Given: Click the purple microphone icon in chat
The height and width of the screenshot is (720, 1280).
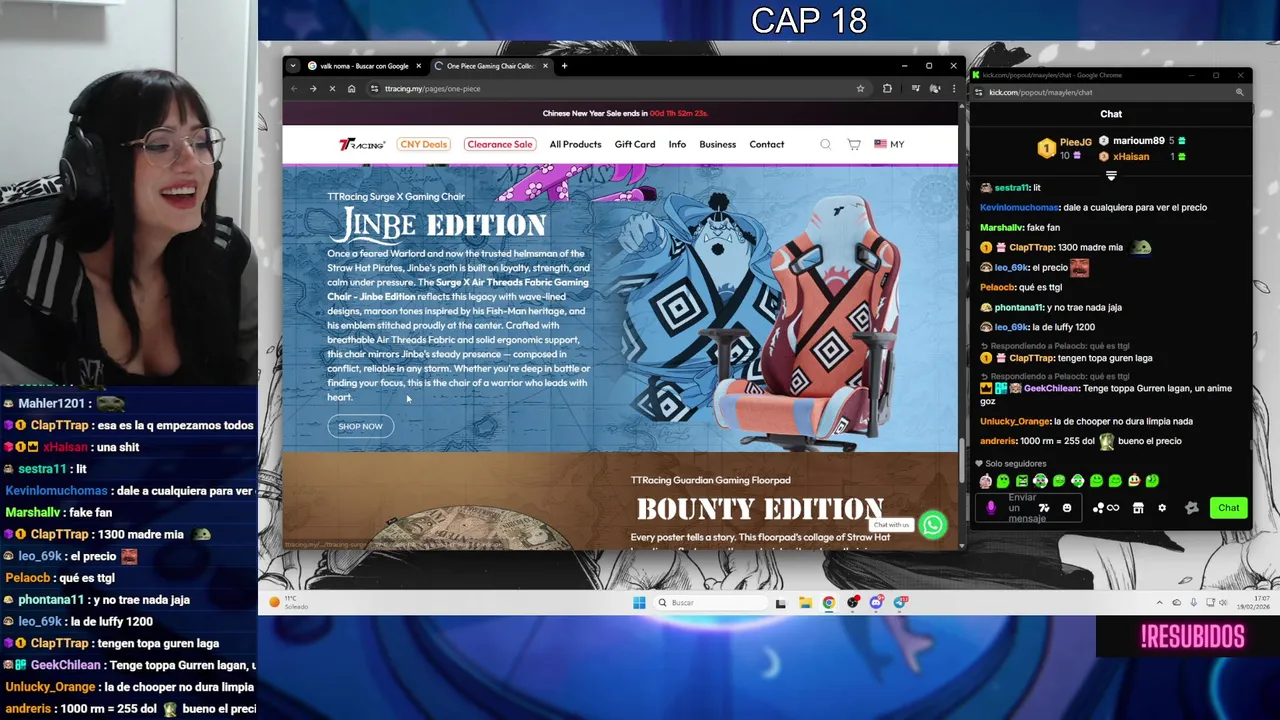Looking at the screenshot, I should pyautogui.click(x=991, y=508).
